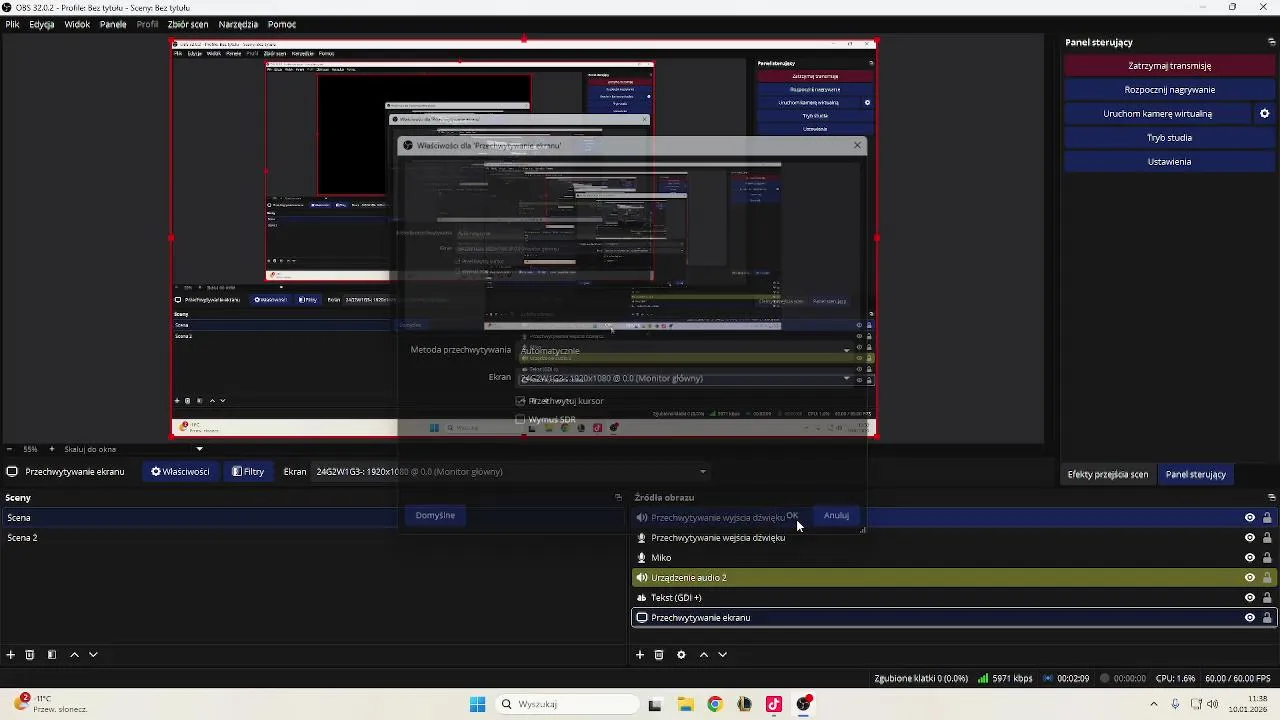Remove the selected scene with the Sceny trash icon
This screenshot has height=720, width=1280.
pos(30,655)
